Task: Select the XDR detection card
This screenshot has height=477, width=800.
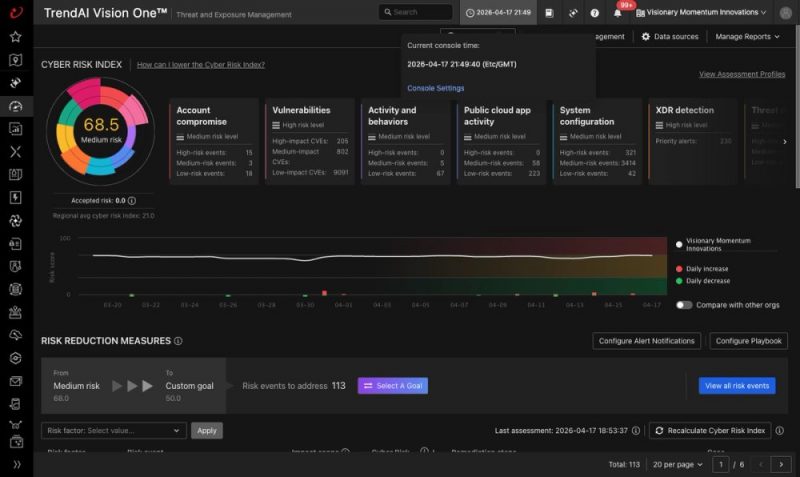Action: point(693,141)
